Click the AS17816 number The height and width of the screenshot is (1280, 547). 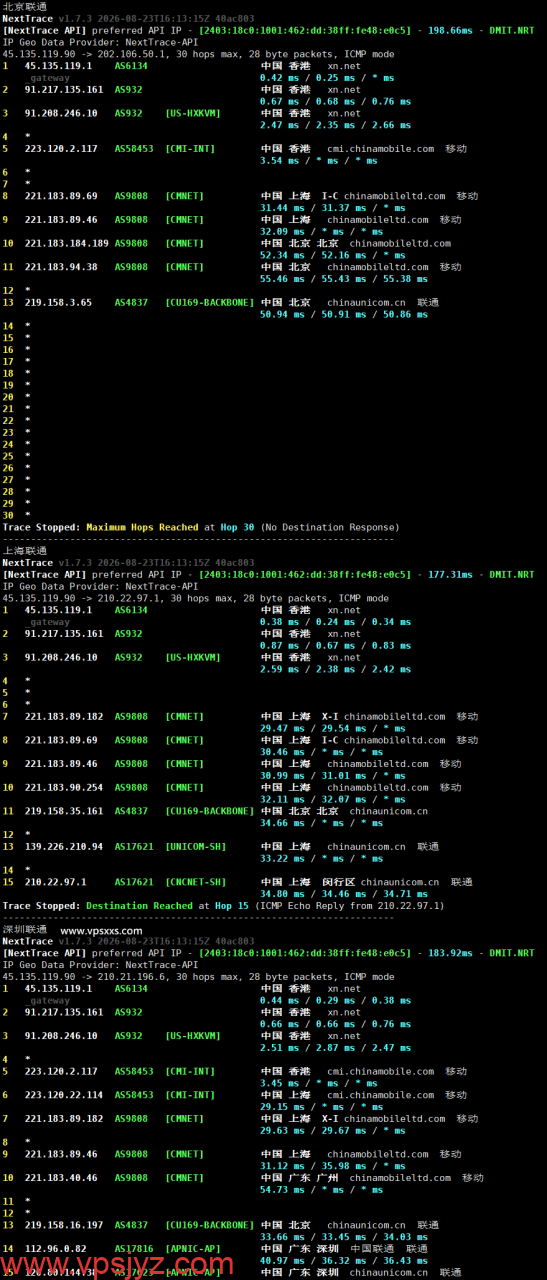(134, 1249)
